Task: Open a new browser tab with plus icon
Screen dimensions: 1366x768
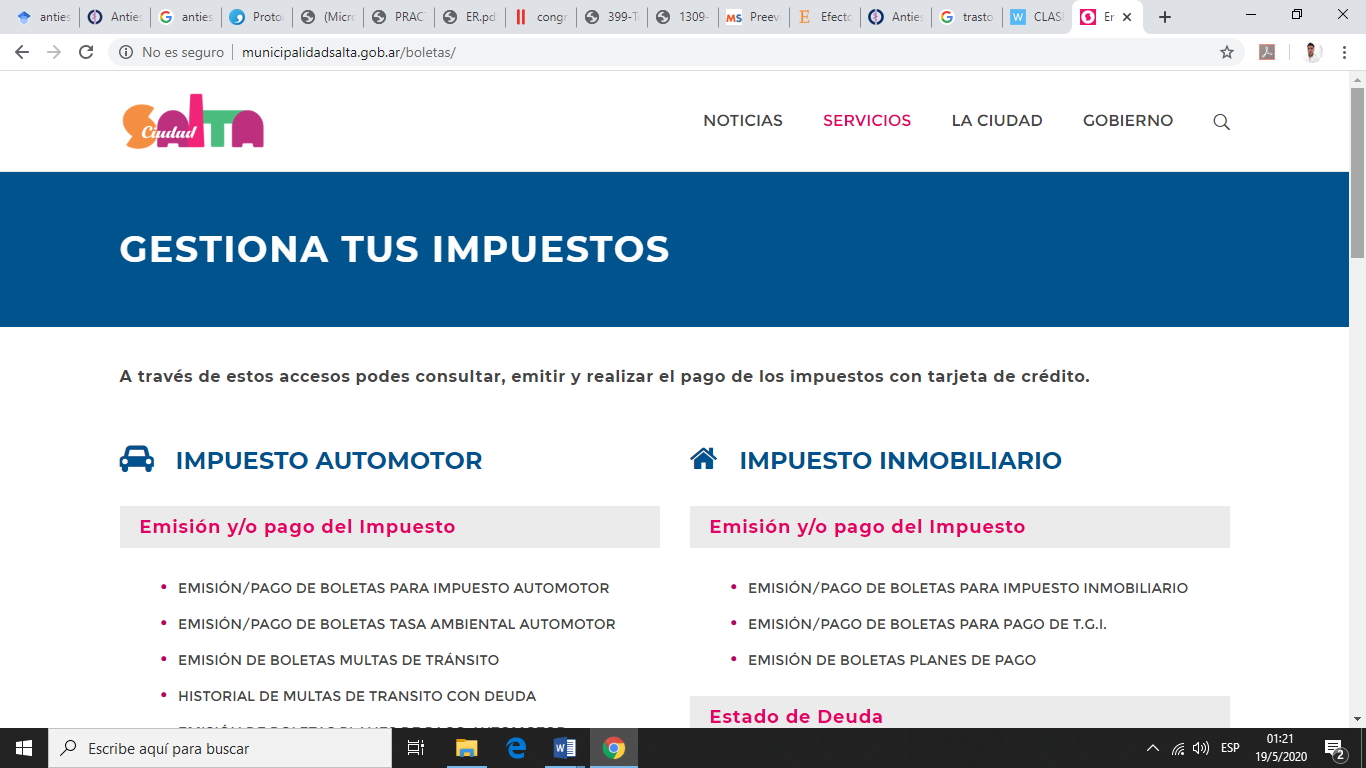Action: 1164,17
